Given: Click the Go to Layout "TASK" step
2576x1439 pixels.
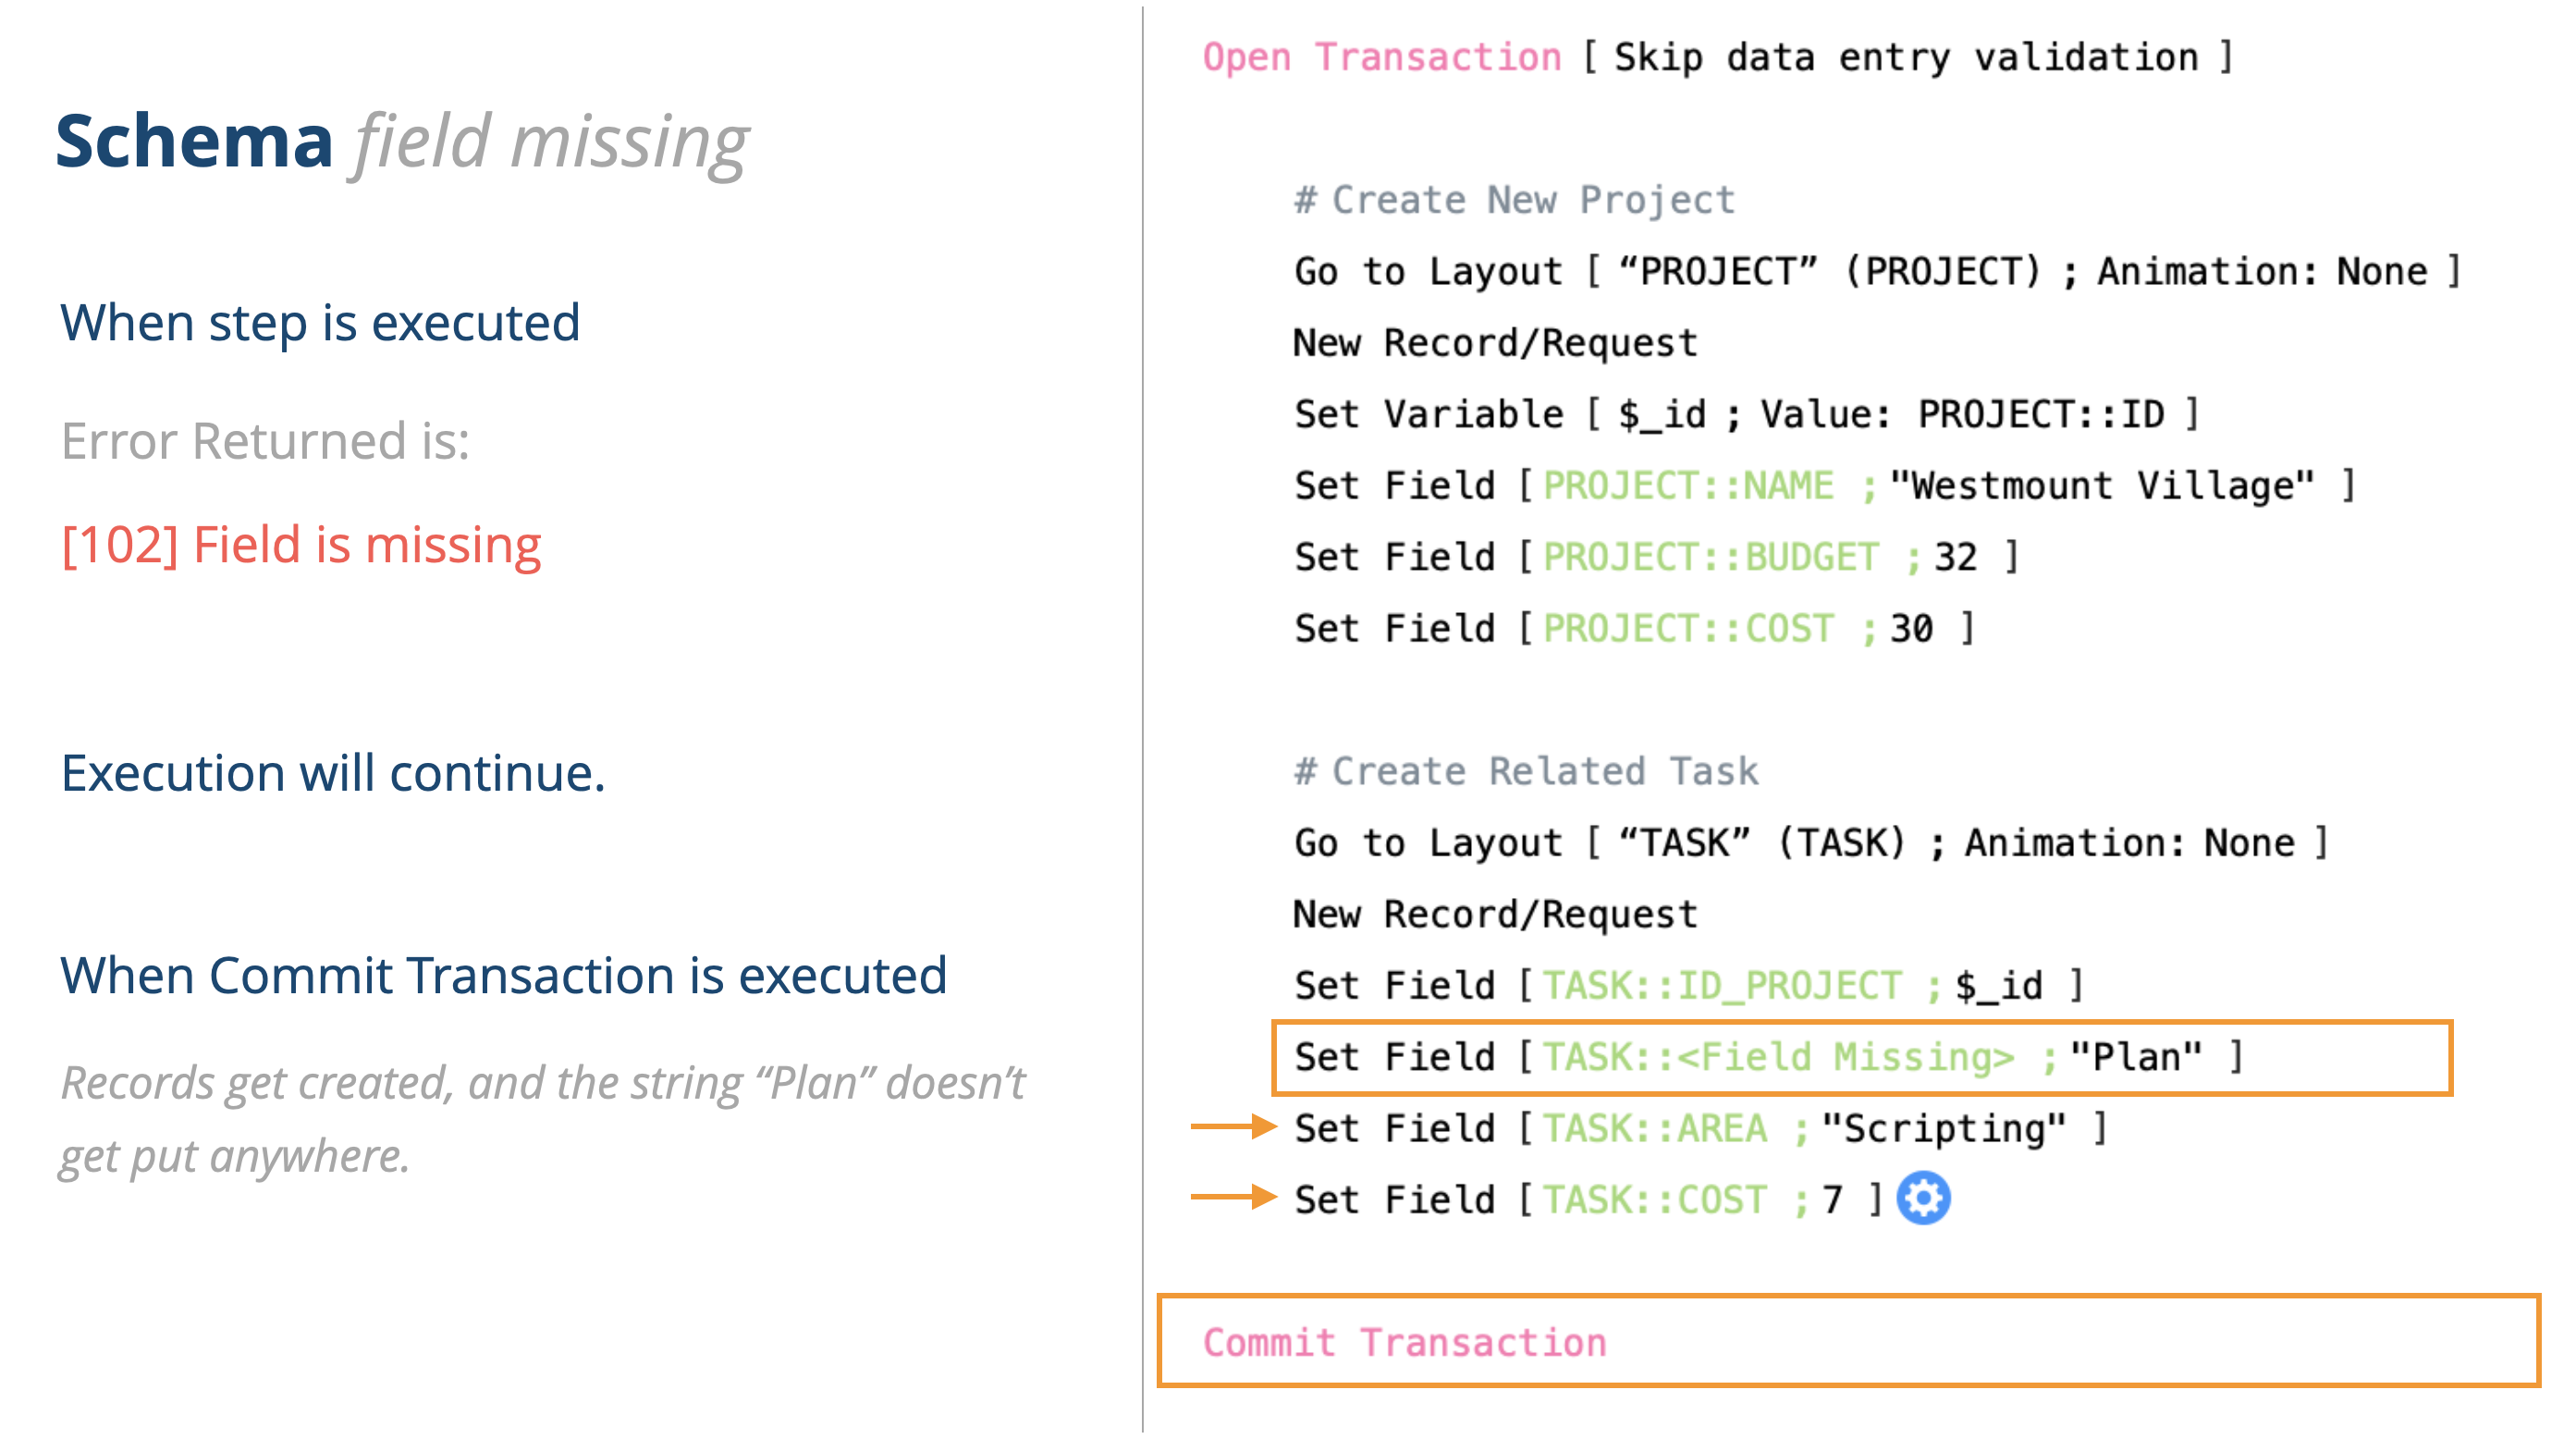Looking at the screenshot, I should pos(1810,843).
